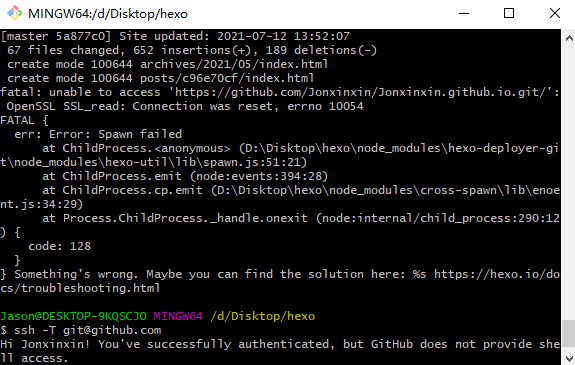Viewport: 575px width, 365px height.
Task: Click the scrollbar up arrow
Action: 569,38
